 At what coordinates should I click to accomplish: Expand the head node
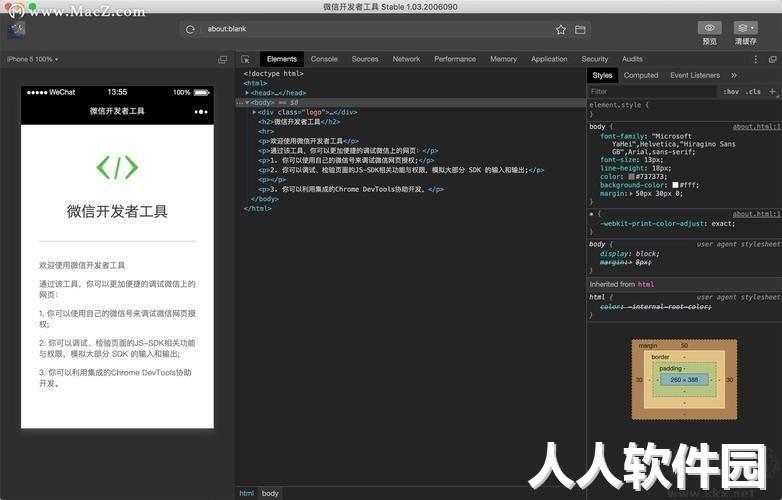click(x=247, y=93)
